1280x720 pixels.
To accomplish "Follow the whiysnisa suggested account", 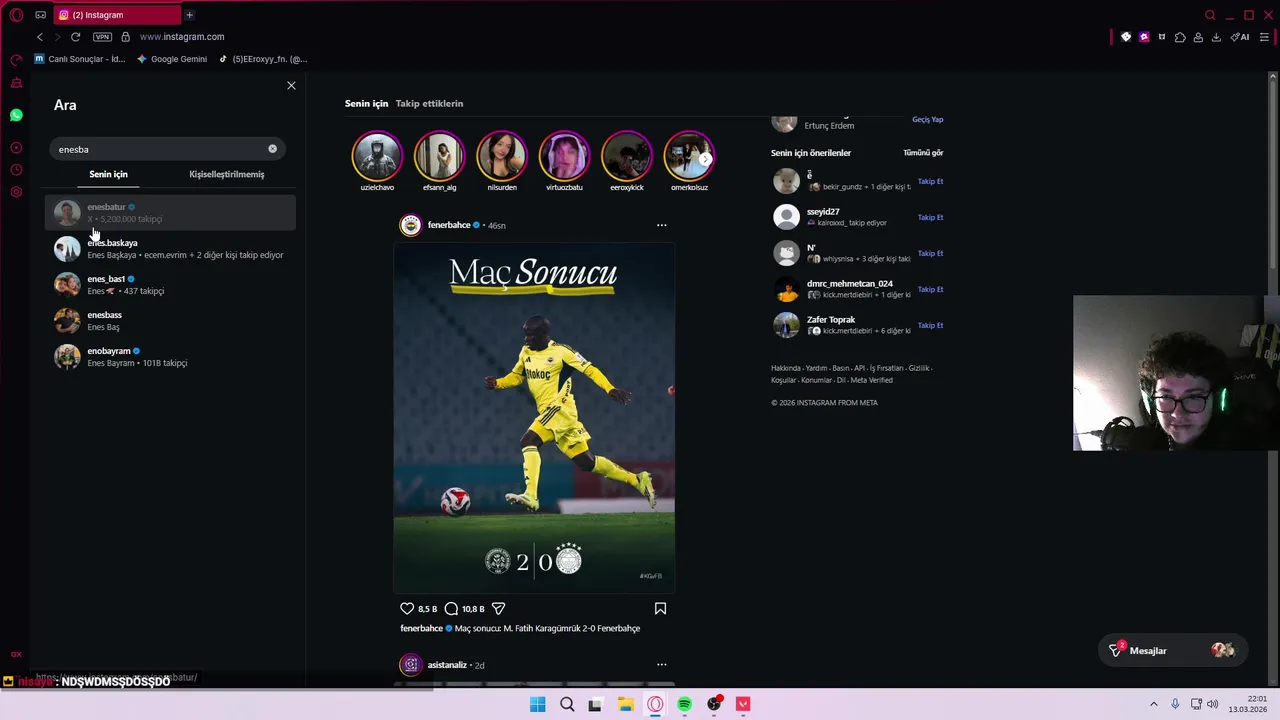I will (930, 253).
